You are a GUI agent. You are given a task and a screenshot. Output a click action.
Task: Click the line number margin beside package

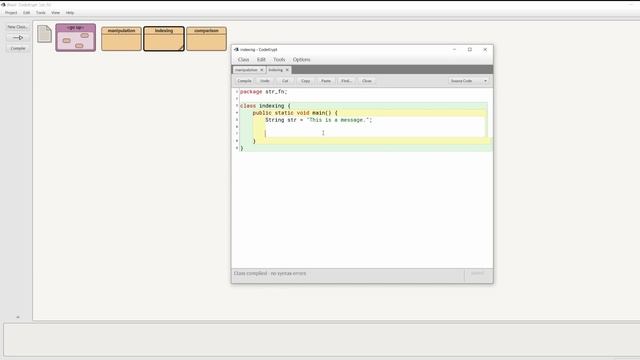tap(237, 92)
